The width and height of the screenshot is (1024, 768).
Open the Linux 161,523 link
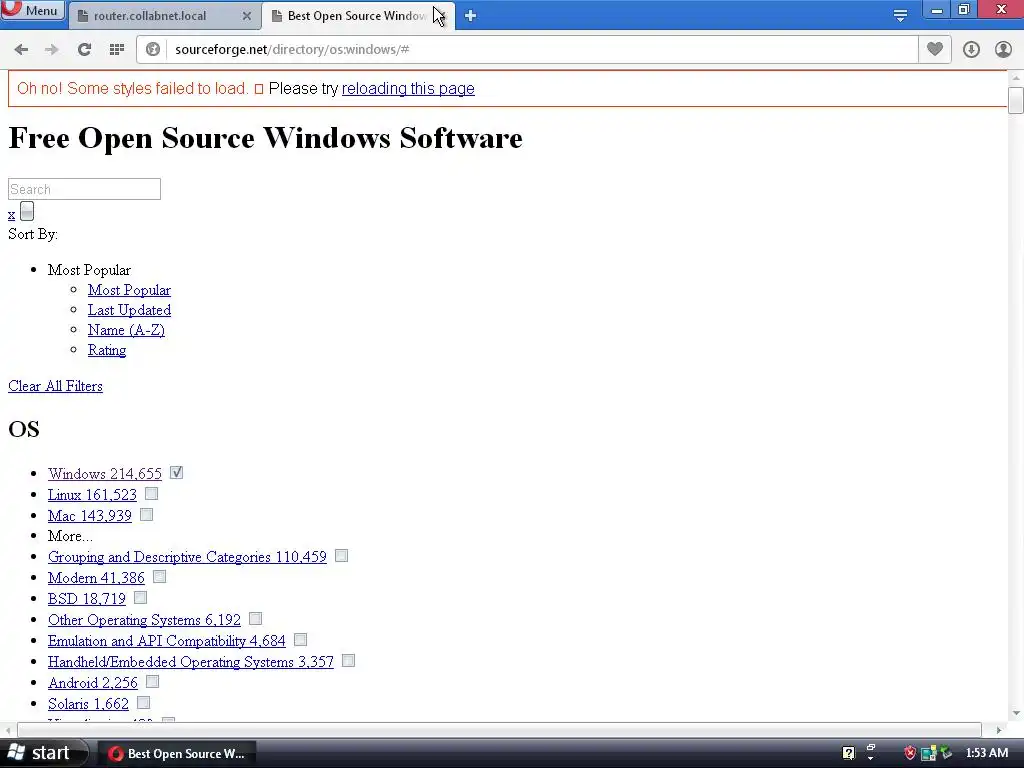pyautogui.click(x=92, y=494)
